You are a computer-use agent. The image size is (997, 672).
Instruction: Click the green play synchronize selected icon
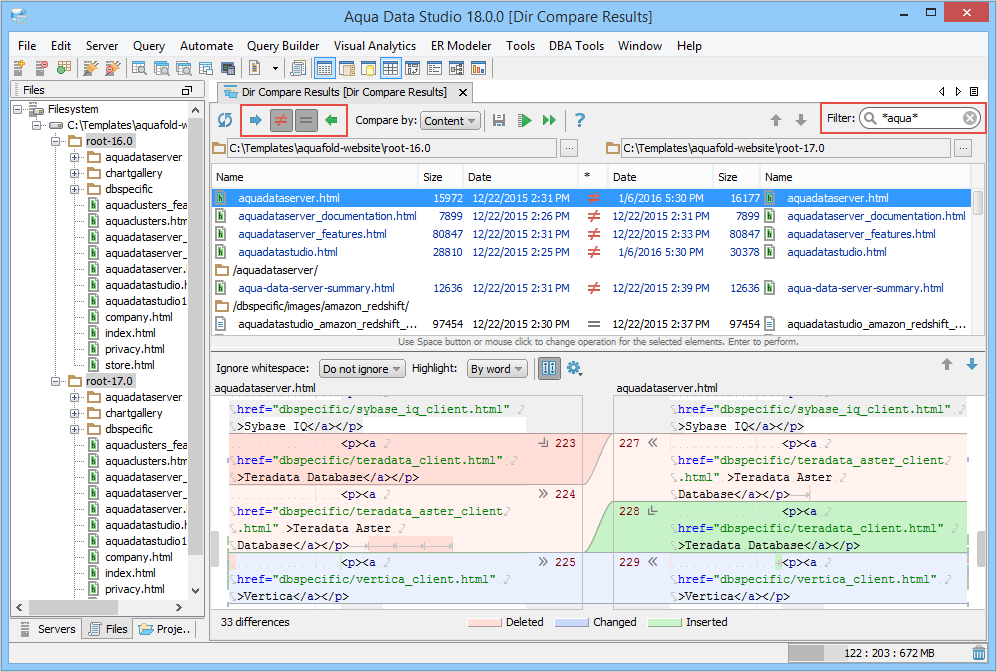click(x=524, y=120)
